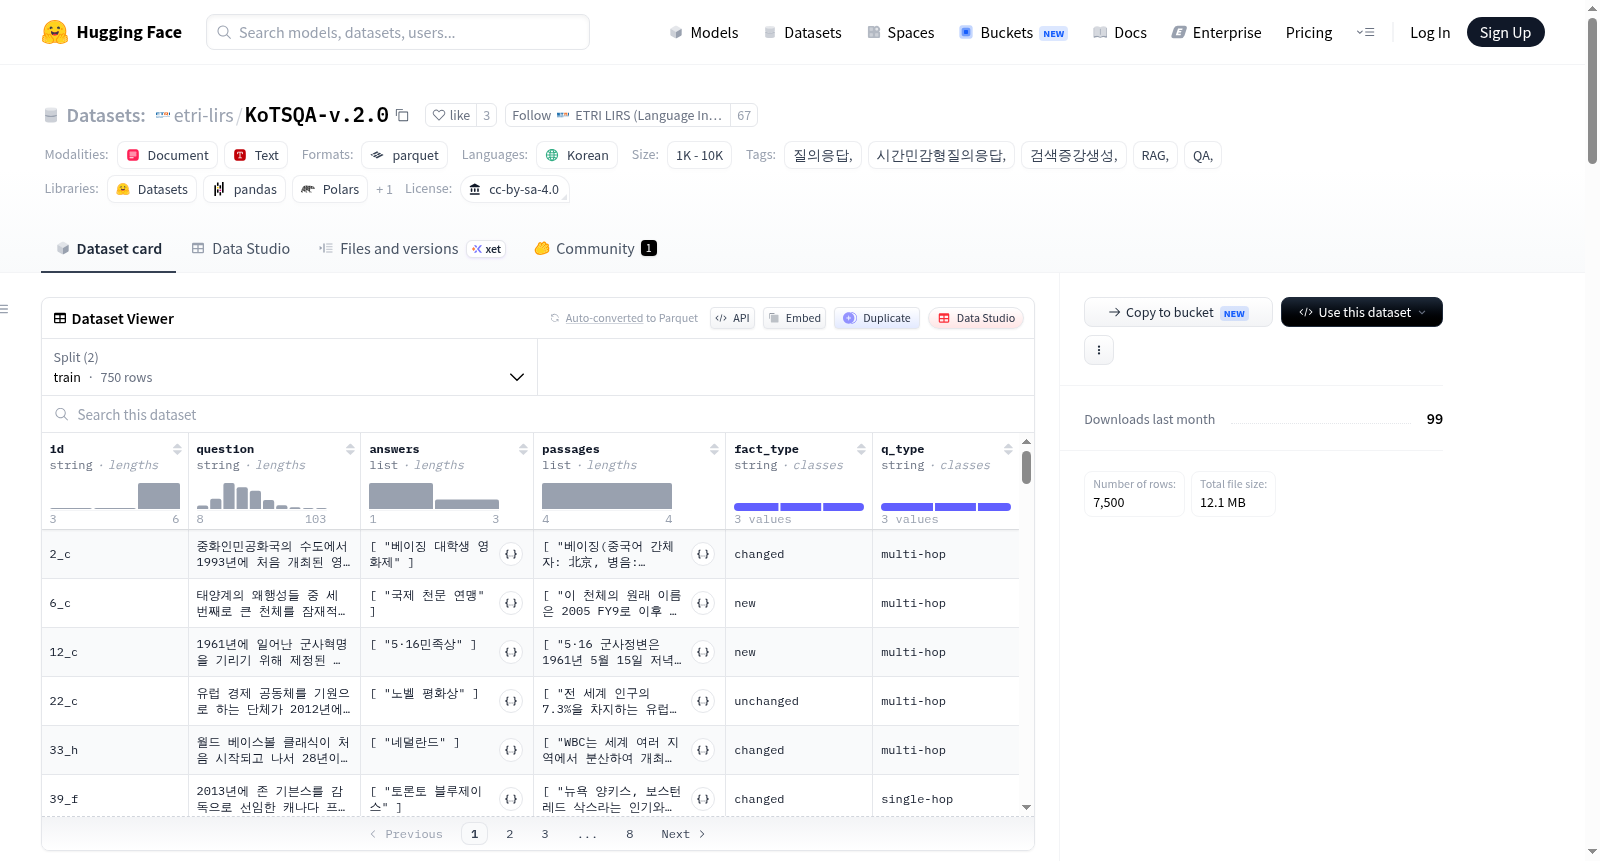Expand passages JSON in row 33_h
Screen dimensions: 1600x861
[x=703, y=750]
